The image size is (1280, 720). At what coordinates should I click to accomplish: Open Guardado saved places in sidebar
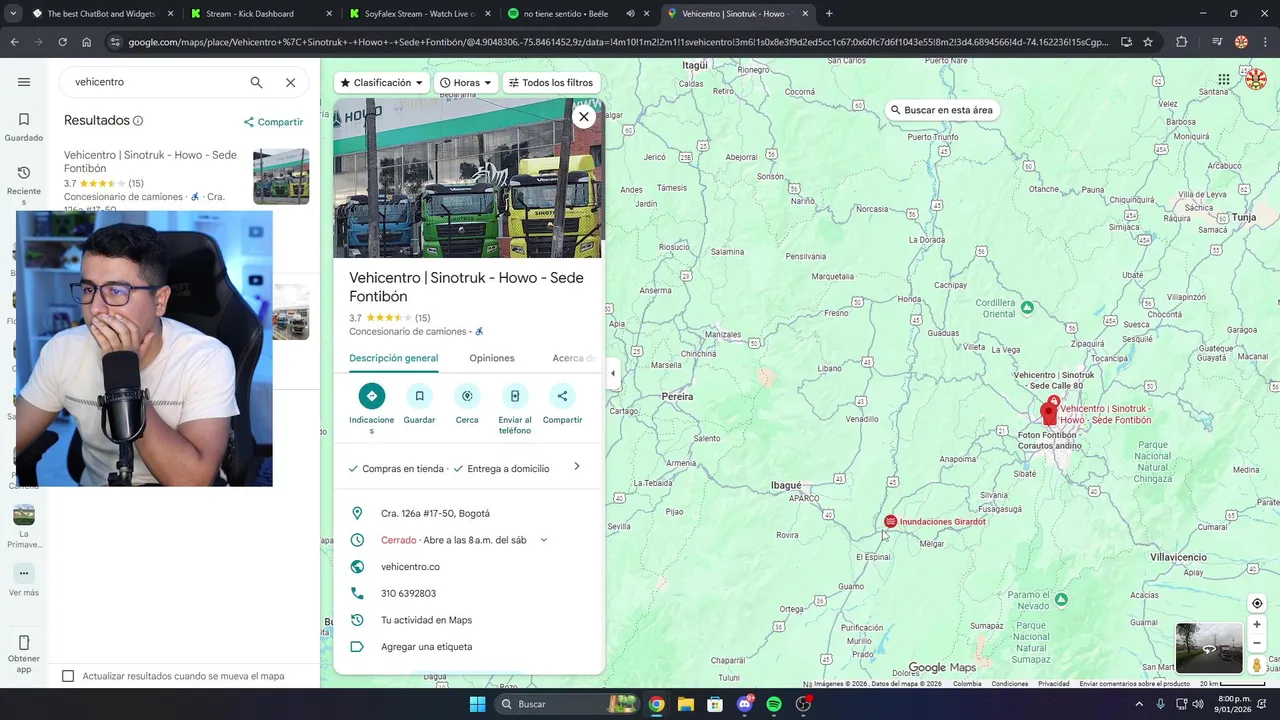click(x=24, y=127)
